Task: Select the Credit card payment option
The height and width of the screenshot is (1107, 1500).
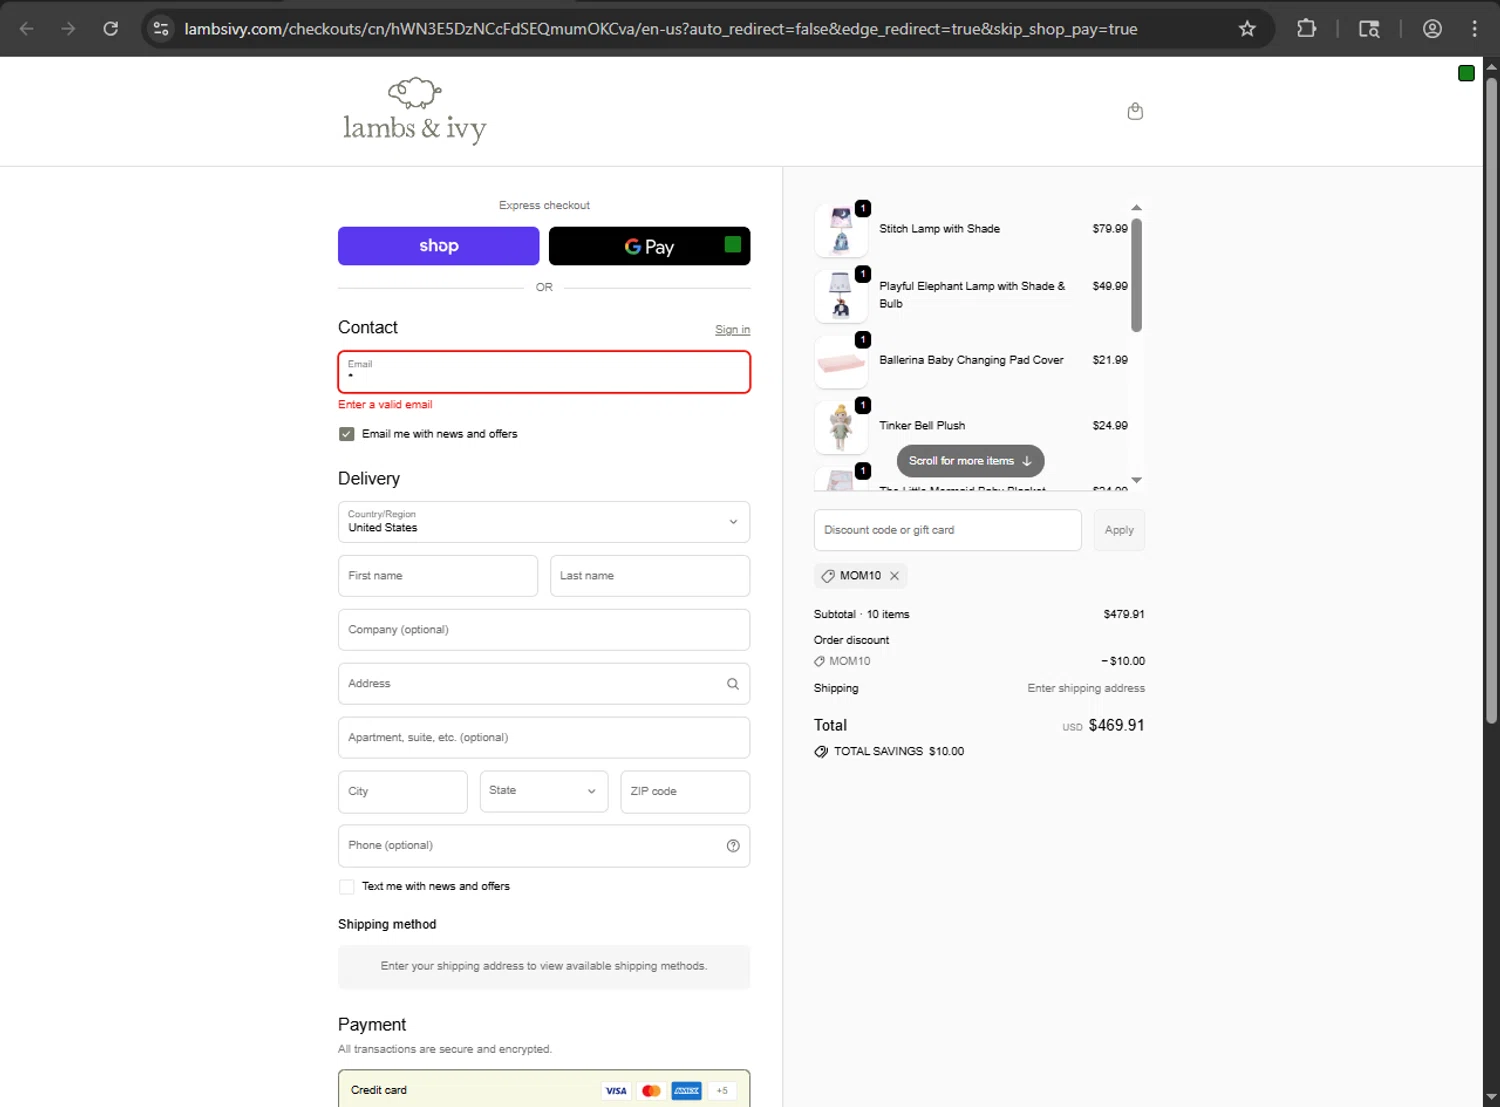Action: click(544, 1090)
